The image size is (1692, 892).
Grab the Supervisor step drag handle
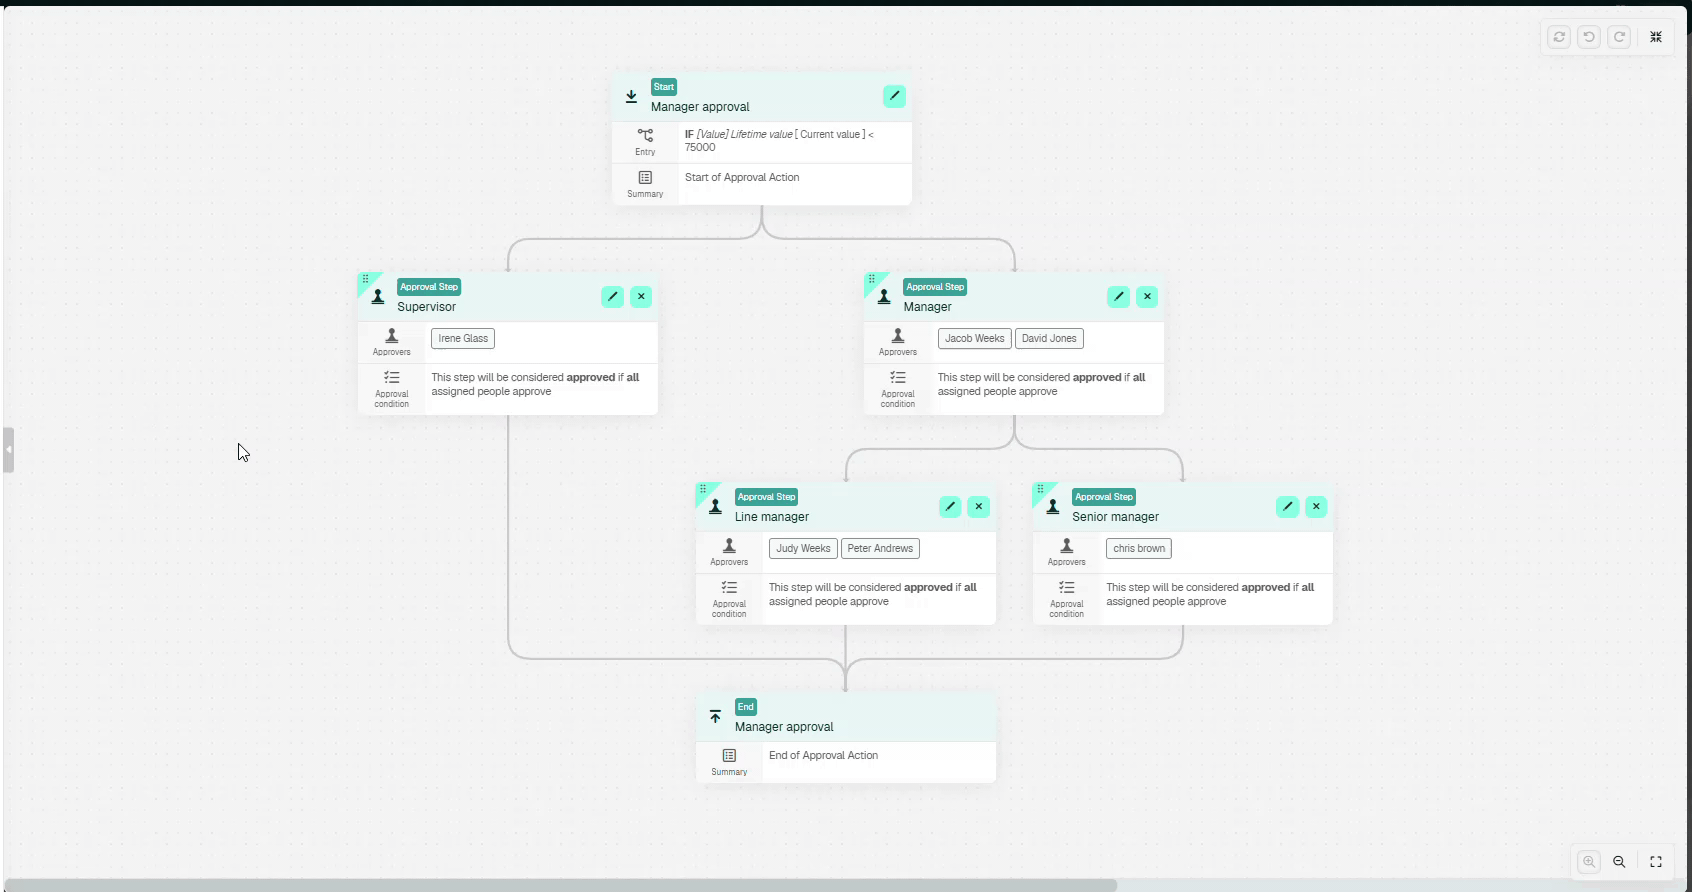(366, 279)
